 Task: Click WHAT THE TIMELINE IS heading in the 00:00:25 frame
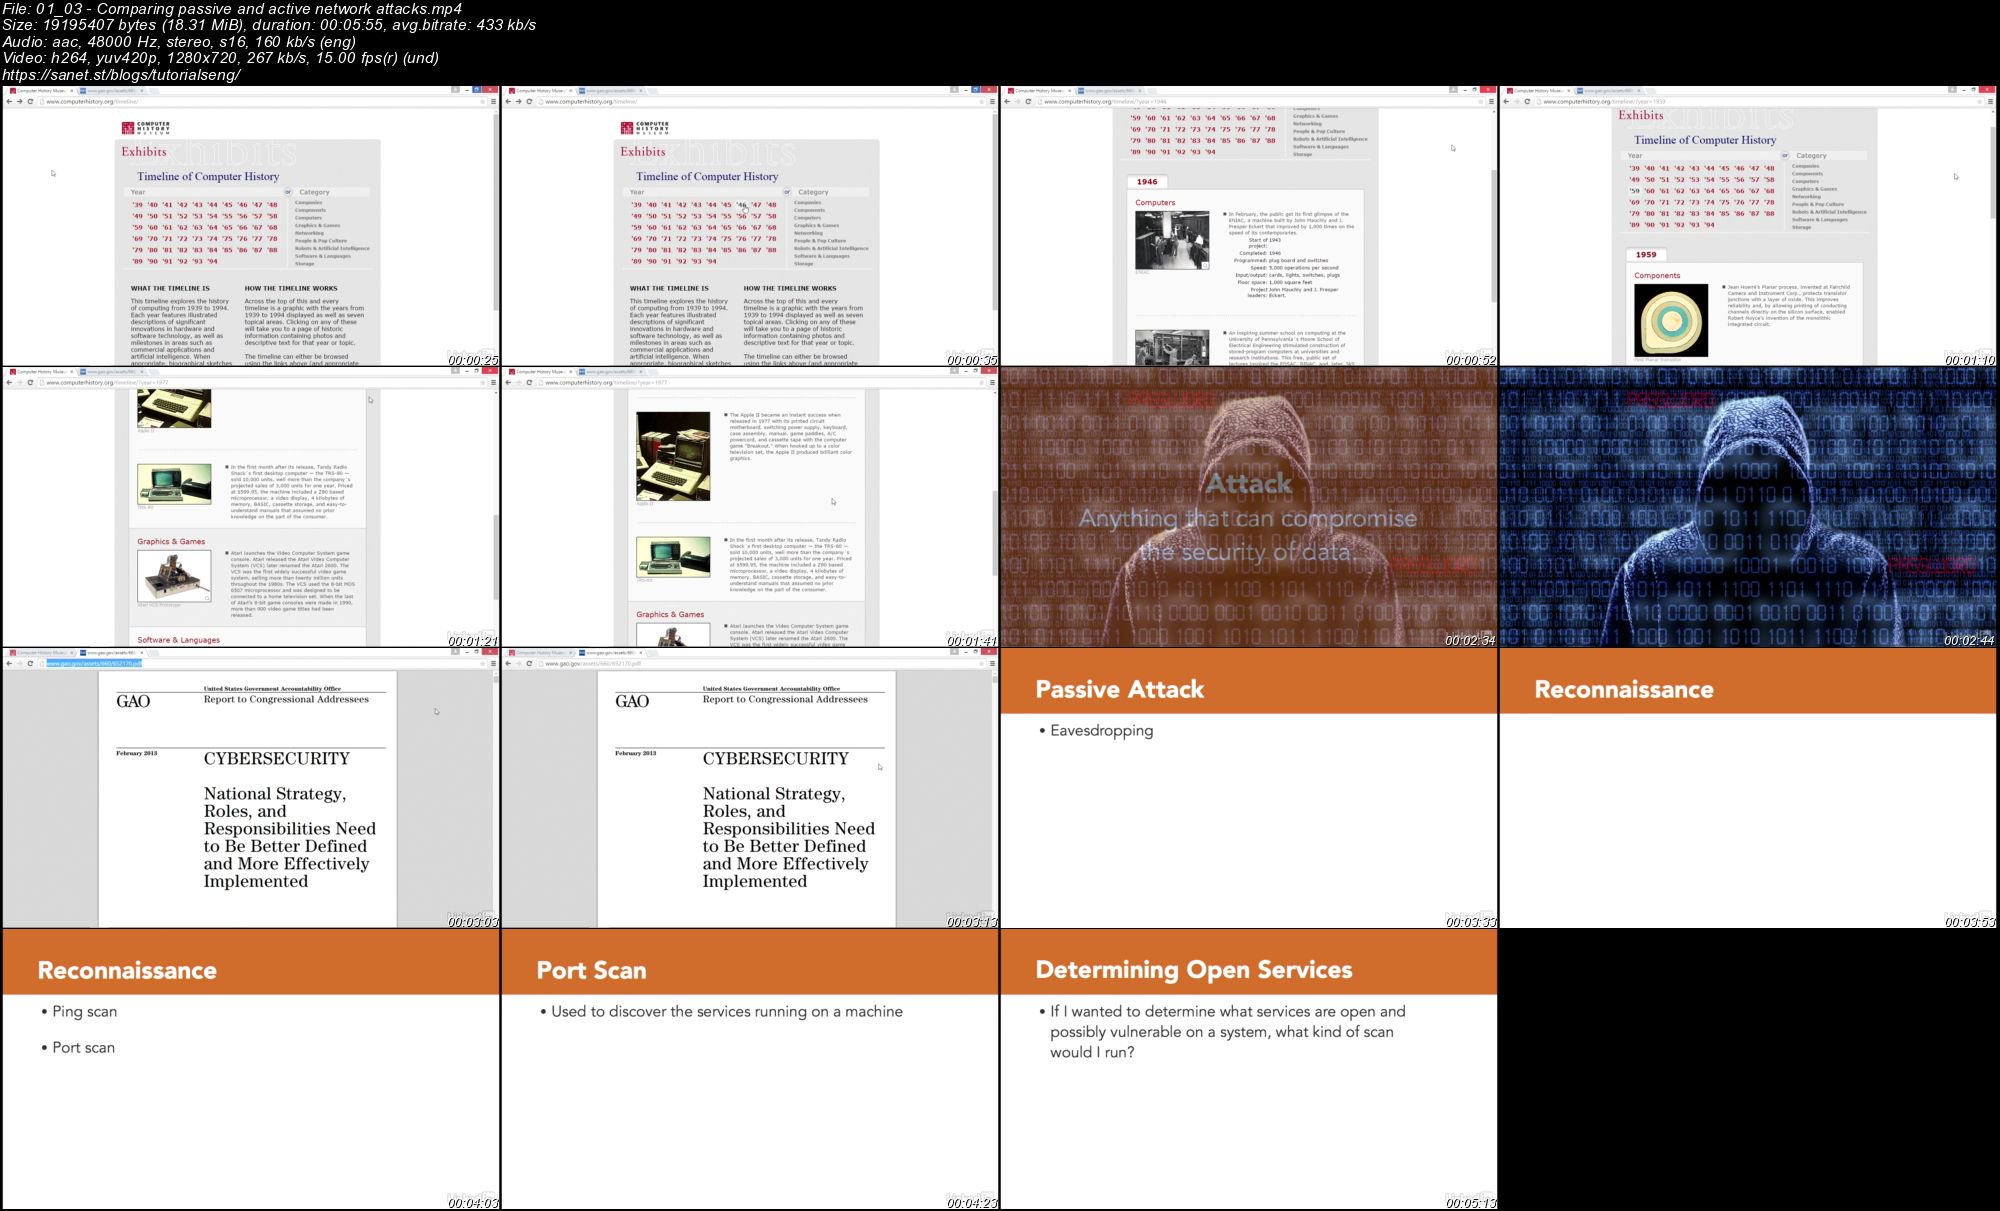(170, 289)
